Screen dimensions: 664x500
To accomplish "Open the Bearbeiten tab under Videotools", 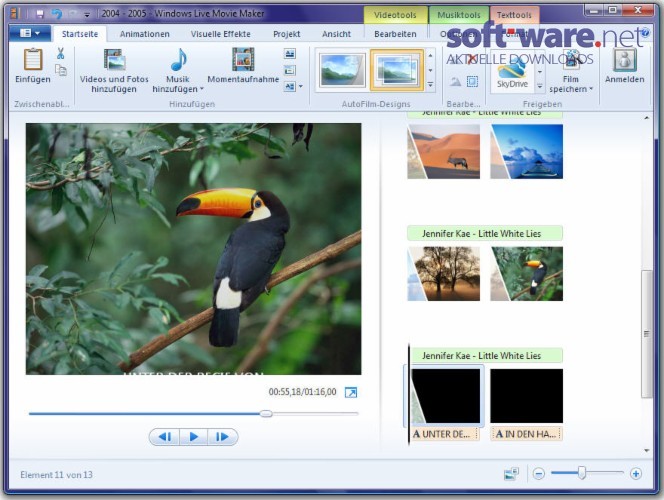I will tap(395, 34).
